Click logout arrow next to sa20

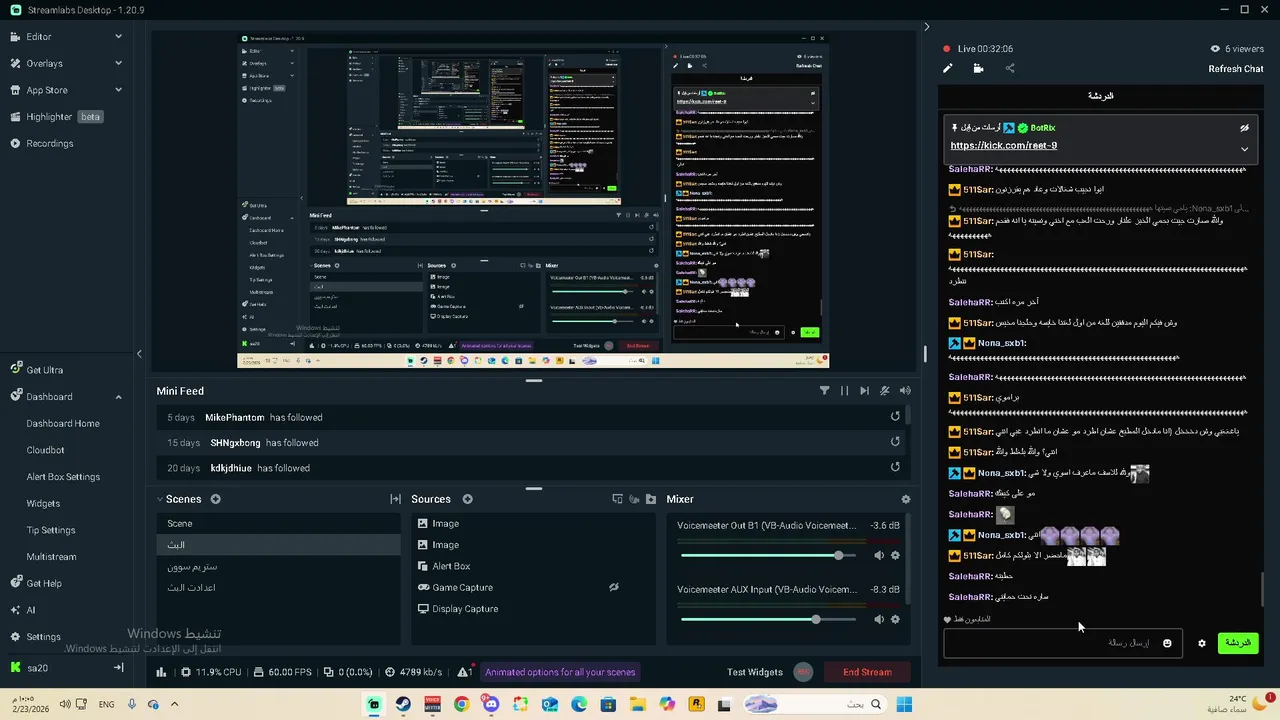(x=118, y=668)
